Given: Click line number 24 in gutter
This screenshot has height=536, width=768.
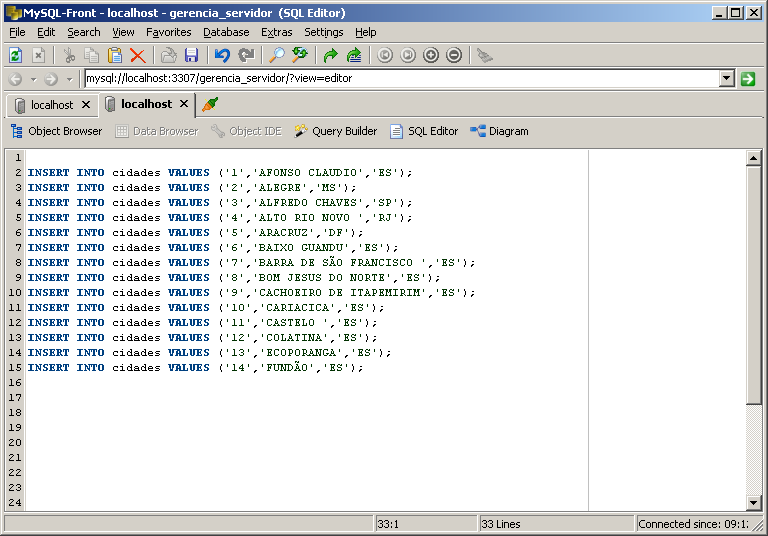Looking at the screenshot, I should click(x=15, y=503).
